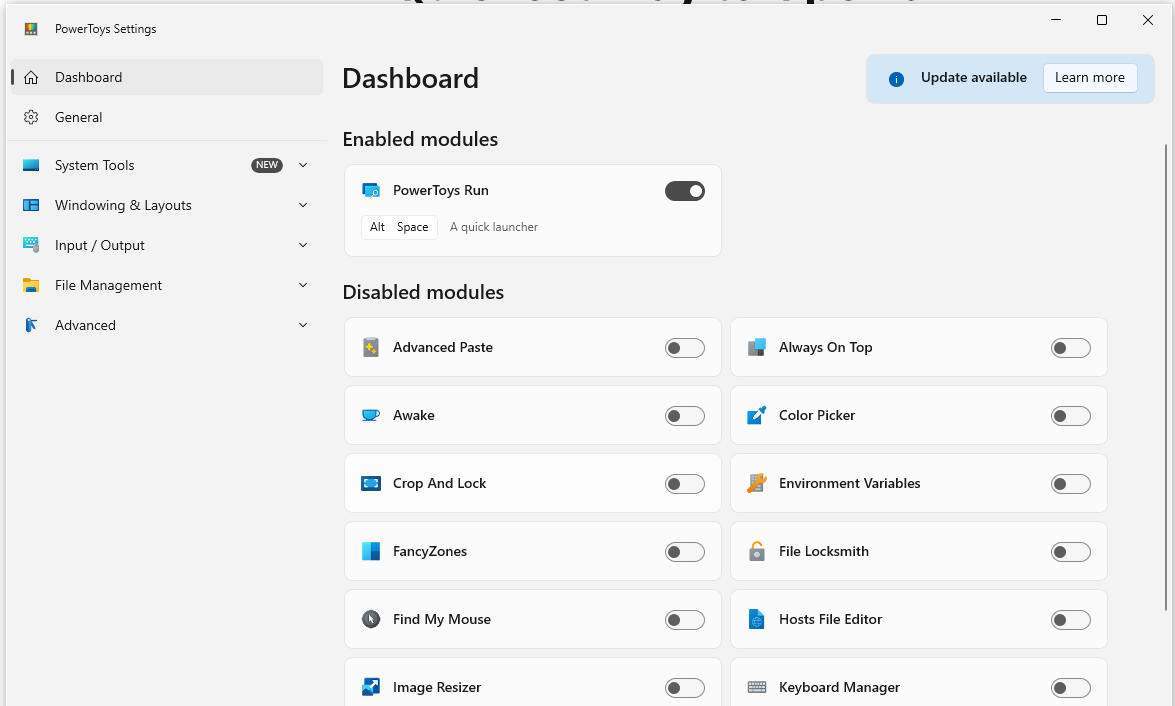Open the Input / Output category

coord(167,245)
